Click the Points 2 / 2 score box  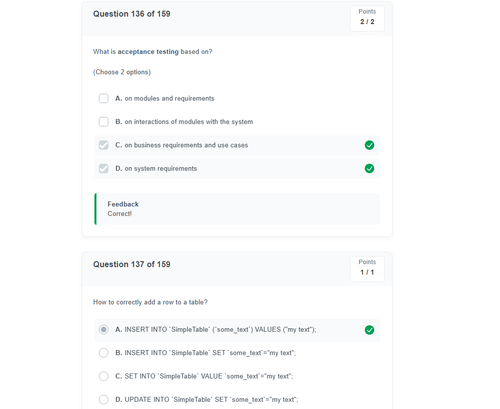[x=367, y=19]
